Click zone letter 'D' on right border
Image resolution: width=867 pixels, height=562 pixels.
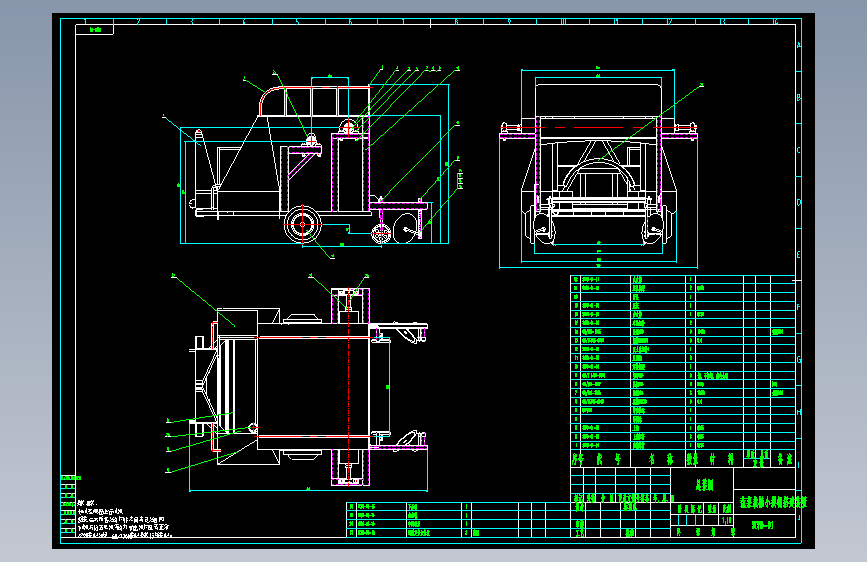[x=798, y=202]
